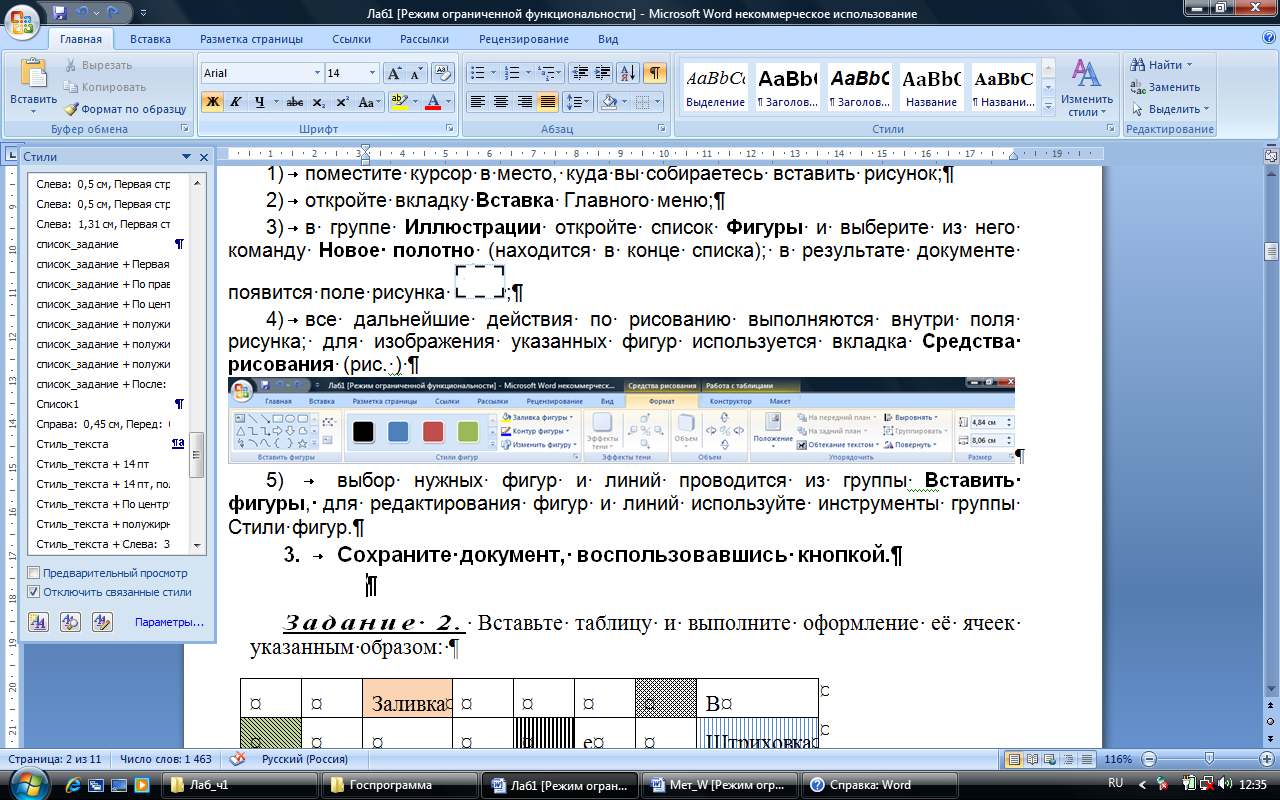Viewport: 1280px width, 800px height.
Task: Apply yellow text highlight color
Action: coord(397,102)
